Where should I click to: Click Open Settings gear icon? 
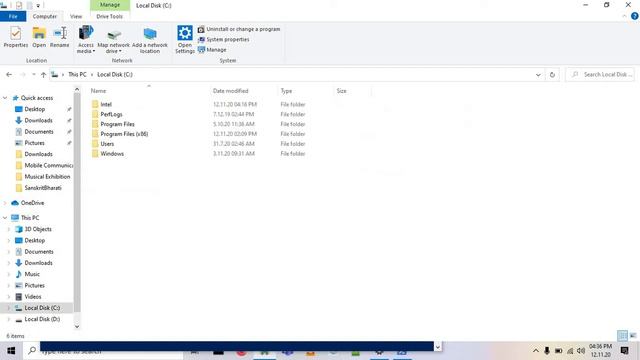click(x=184, y=39)
